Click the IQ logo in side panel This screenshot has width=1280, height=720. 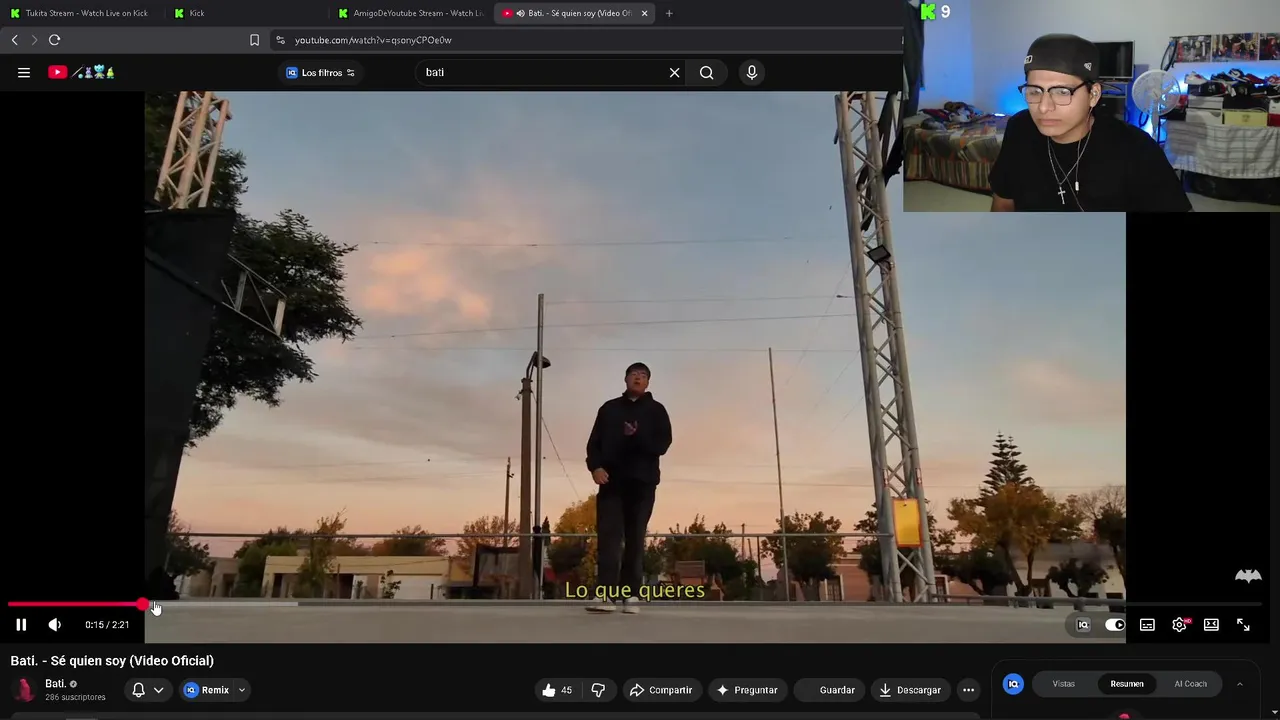click(x=1013, y=684)
